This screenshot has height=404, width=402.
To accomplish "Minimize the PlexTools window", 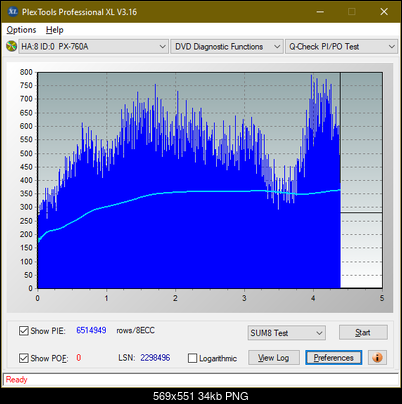I will pyautogui.click(x=320, y=12).
